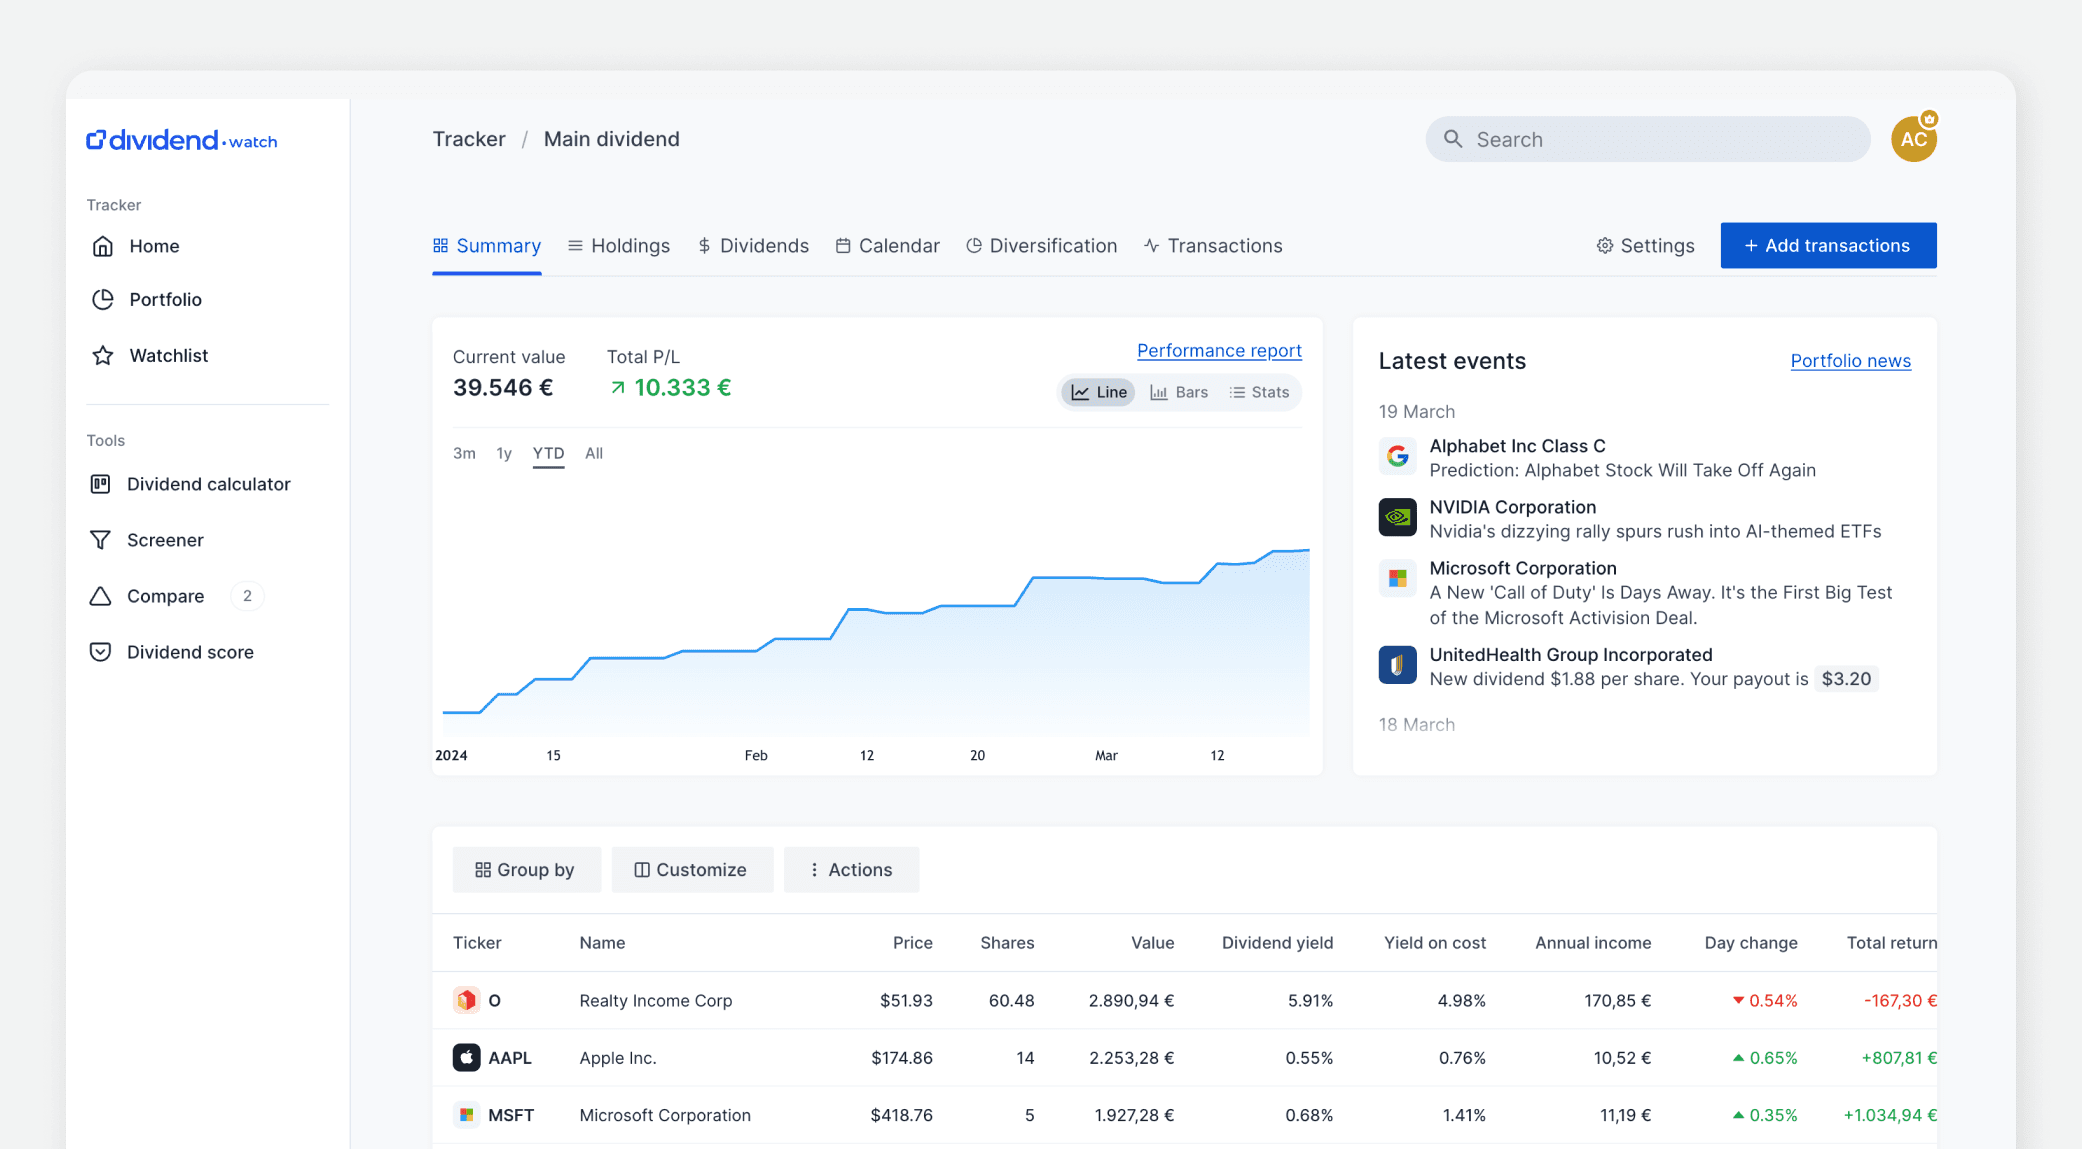Click the Dividend score shield icon
This screenshot has height=1149, width=2082.
pyautogui.click(x=100, y=652)
